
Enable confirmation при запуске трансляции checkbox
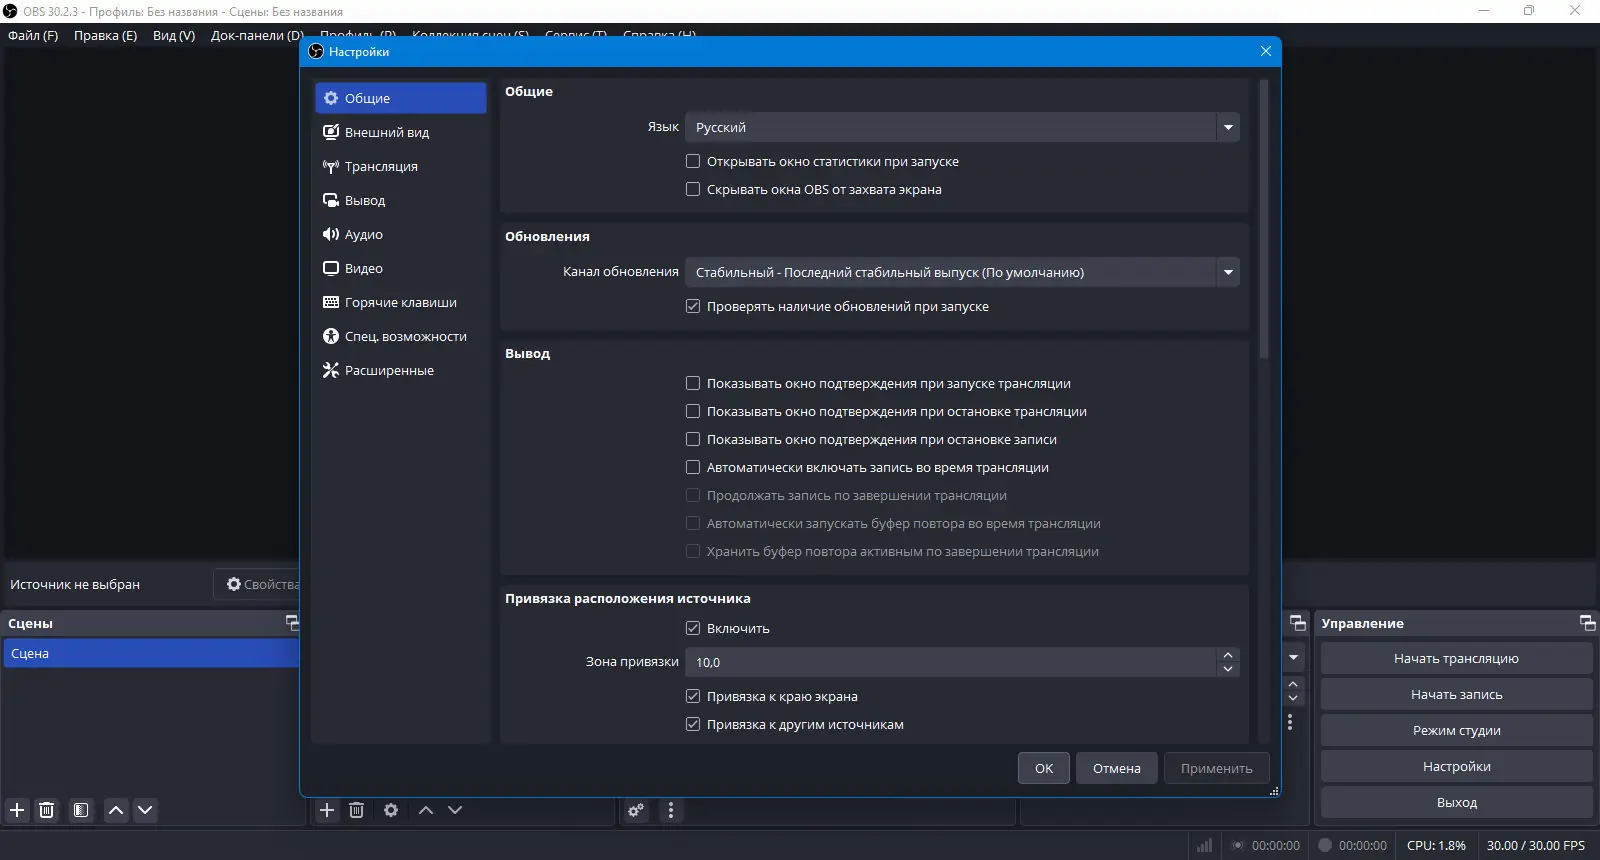pyautogui.click(x=693, y=383)
